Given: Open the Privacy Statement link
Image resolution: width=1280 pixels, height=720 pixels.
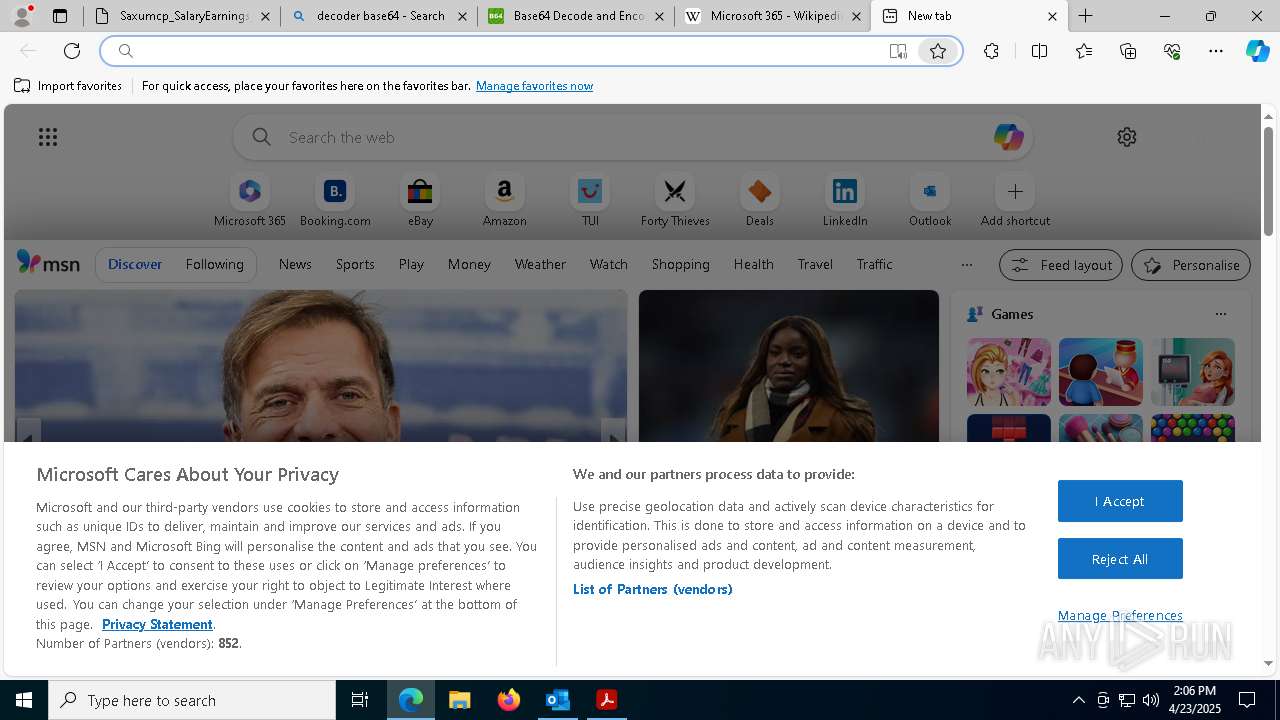Looking at the screenshot, I should click(157, 624).
